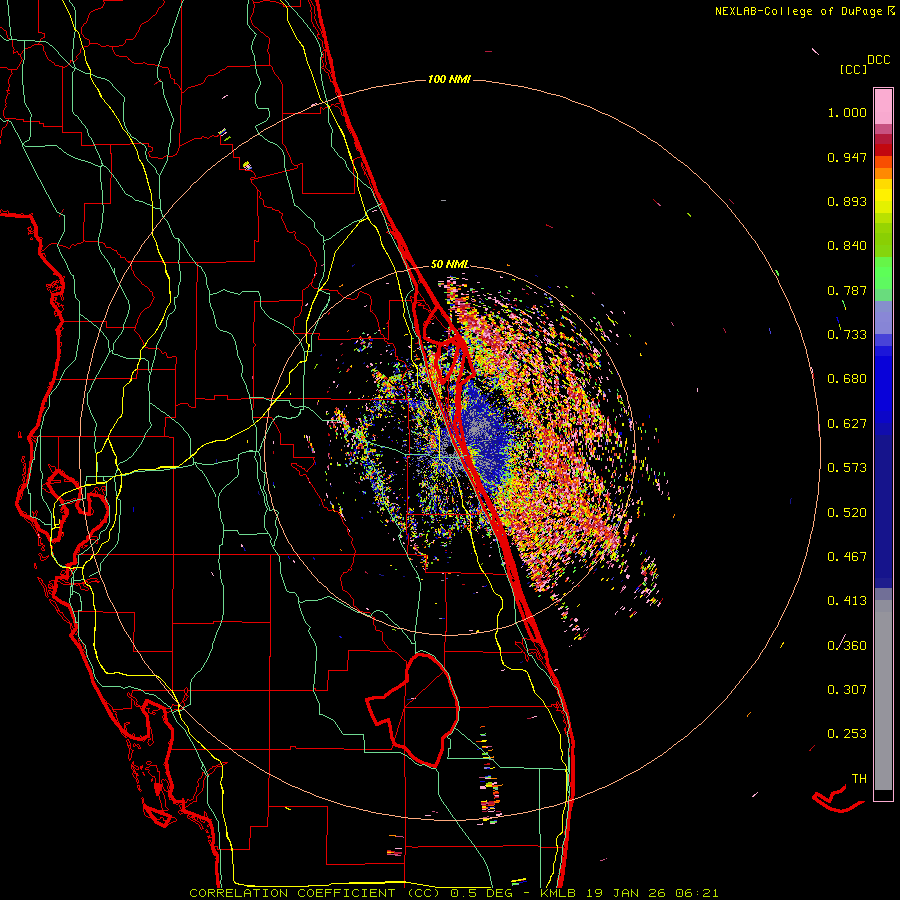This screenshot has width=900, height=900.
Task: Click the 0.307 scale value
Action: click(847, 690)
